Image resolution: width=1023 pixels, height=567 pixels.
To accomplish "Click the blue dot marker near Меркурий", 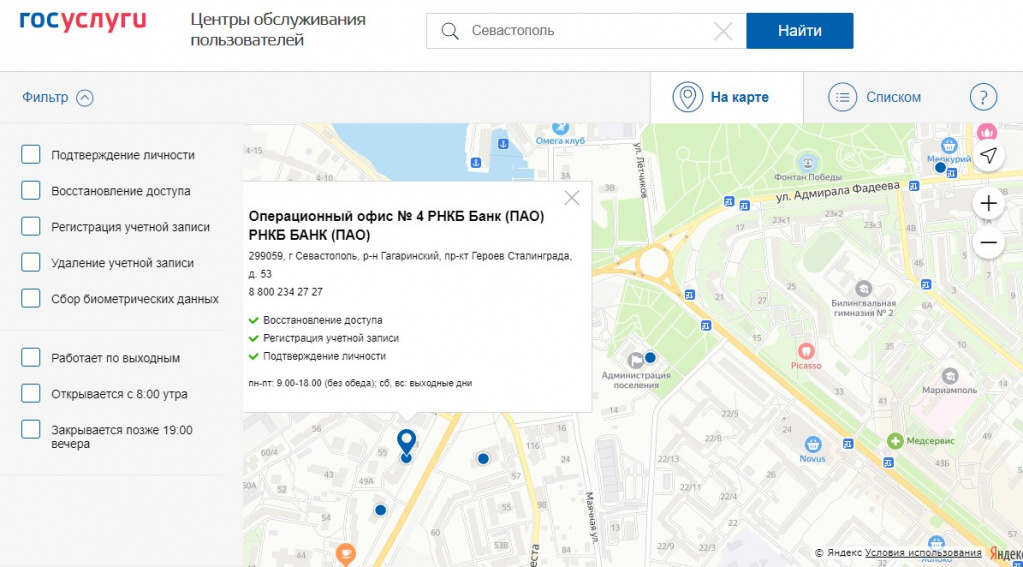I will tap(940, 168).
